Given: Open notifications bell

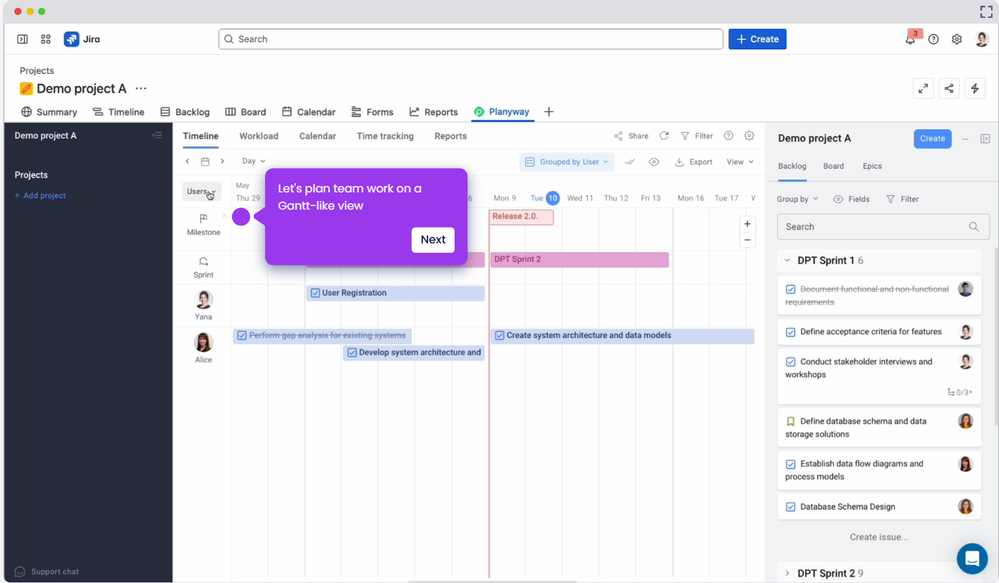Looking at the screenshot, I should pos(910,39).
